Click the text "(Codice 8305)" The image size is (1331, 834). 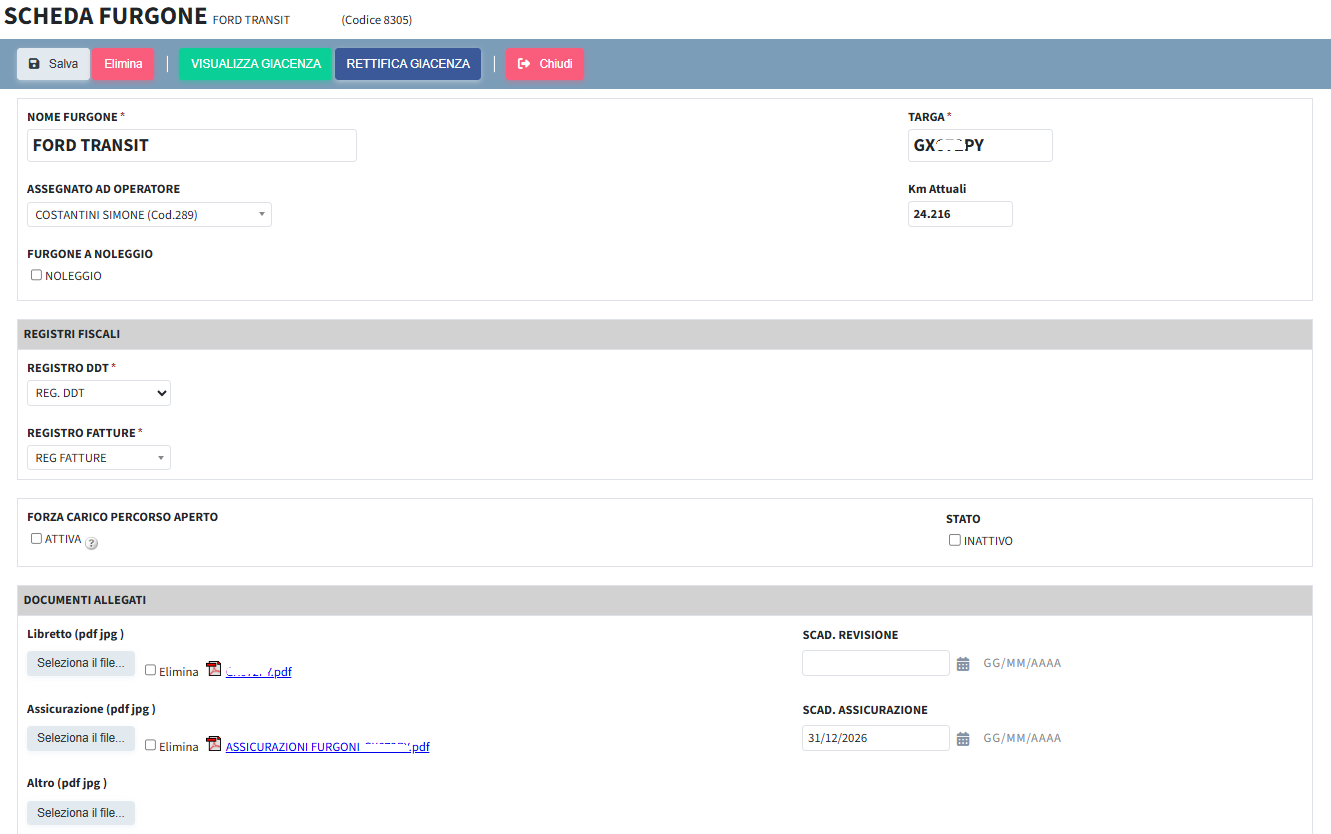[376, 20]
